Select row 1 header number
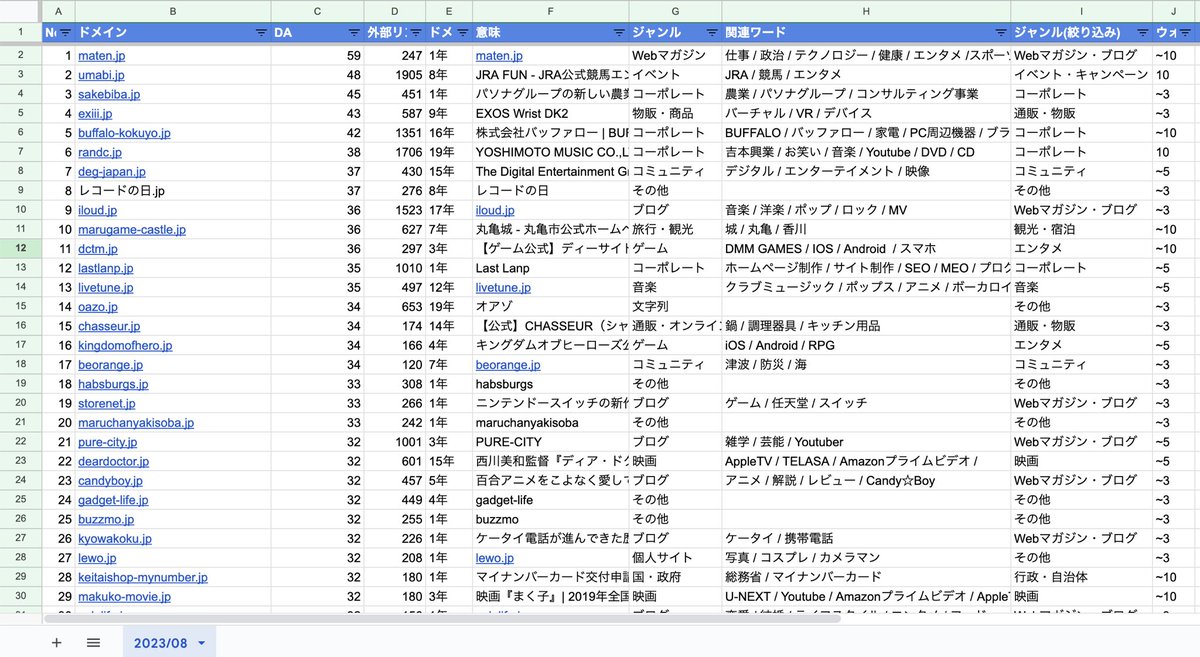The image size is (1200, 657). point(21,32)
